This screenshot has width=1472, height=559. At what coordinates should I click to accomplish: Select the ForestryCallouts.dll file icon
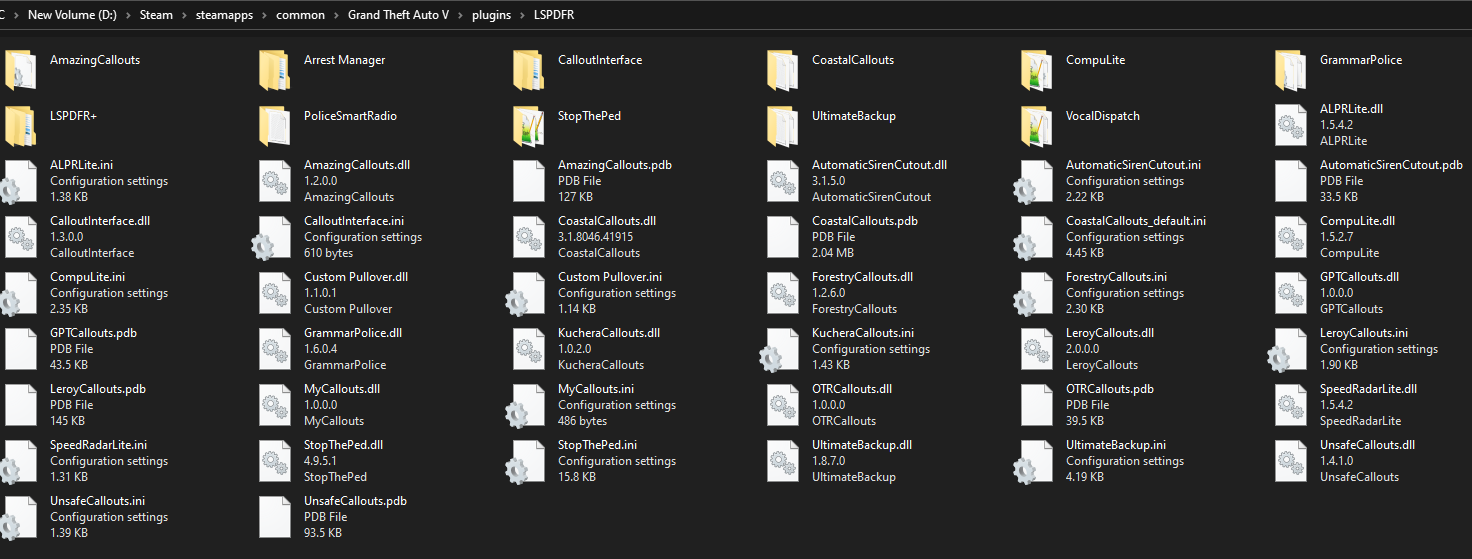tap(782, 293)
